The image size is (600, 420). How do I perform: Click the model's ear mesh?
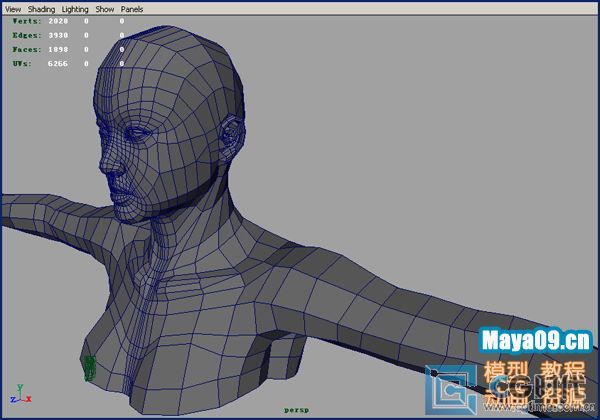pyautogui.click(x=231, y=138)
